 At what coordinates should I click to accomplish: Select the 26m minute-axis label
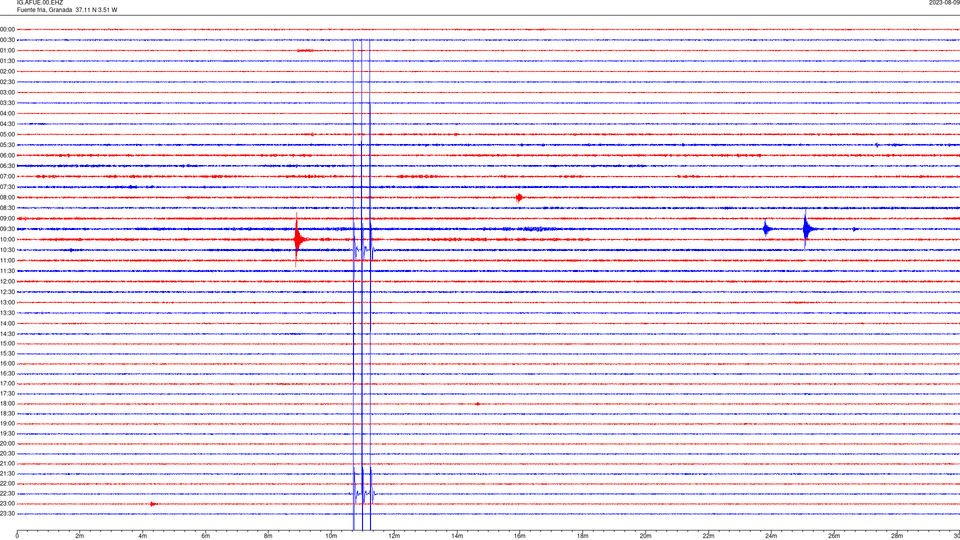click(833, 536)
